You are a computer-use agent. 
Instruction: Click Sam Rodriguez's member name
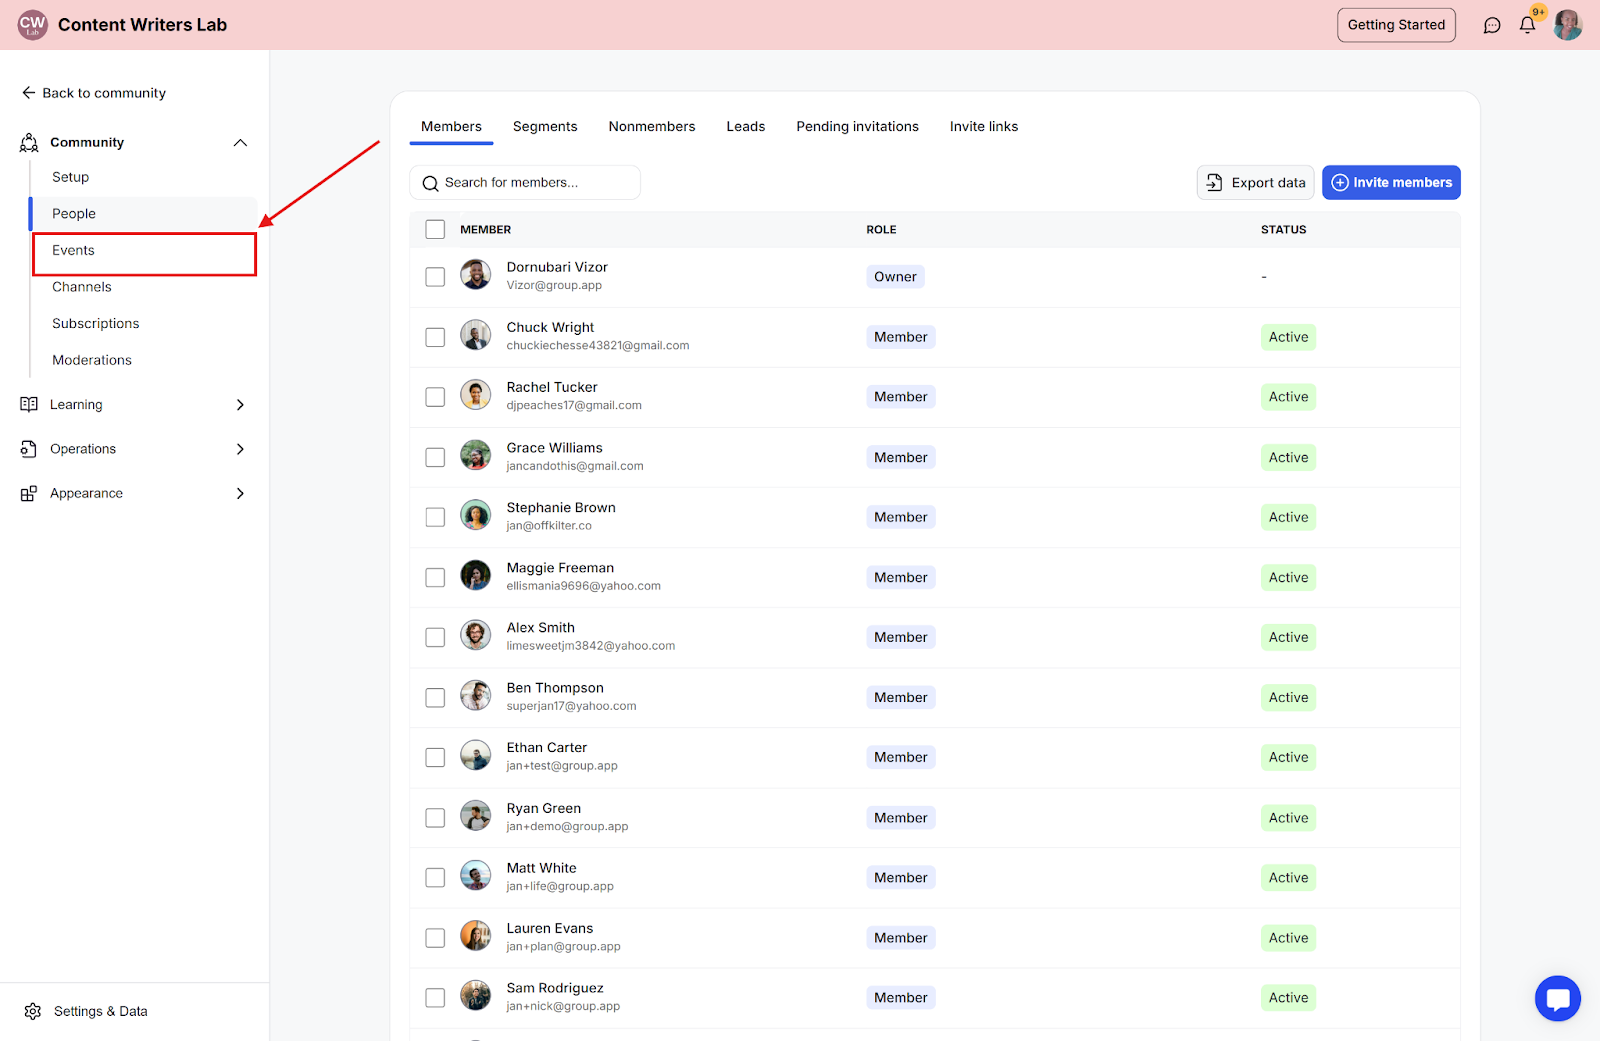555,988
